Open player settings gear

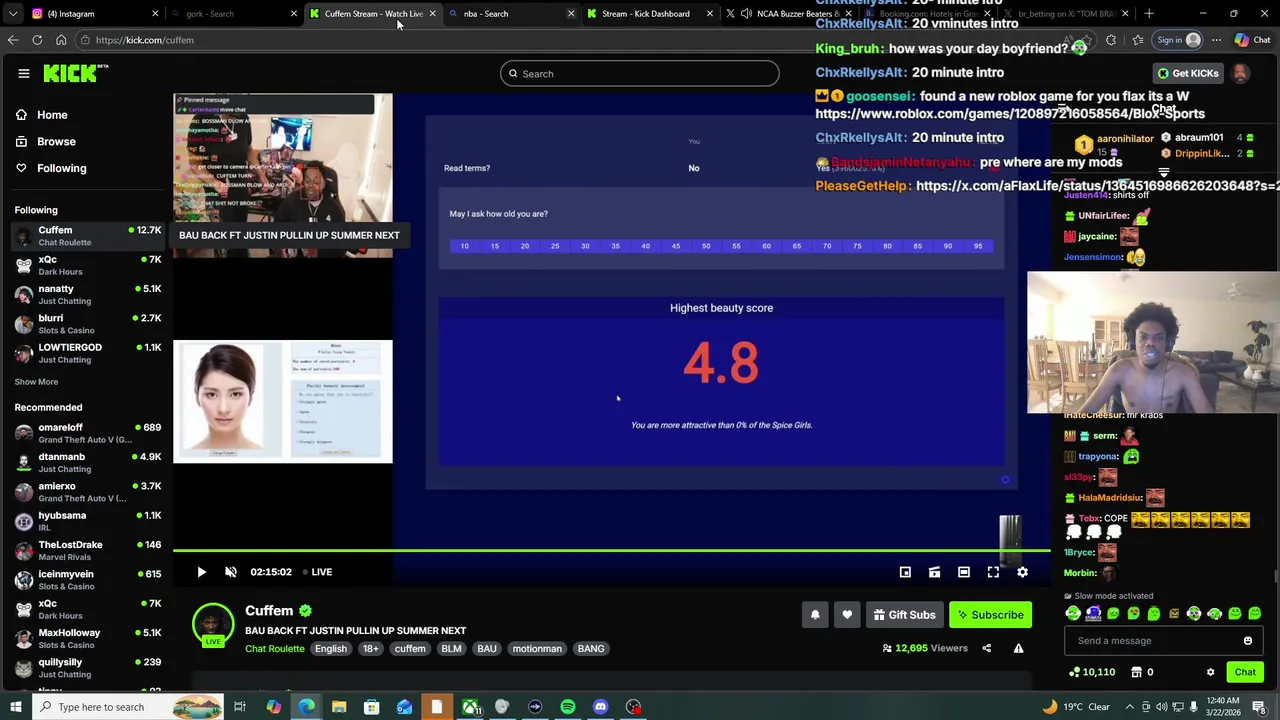point(1022,572)
